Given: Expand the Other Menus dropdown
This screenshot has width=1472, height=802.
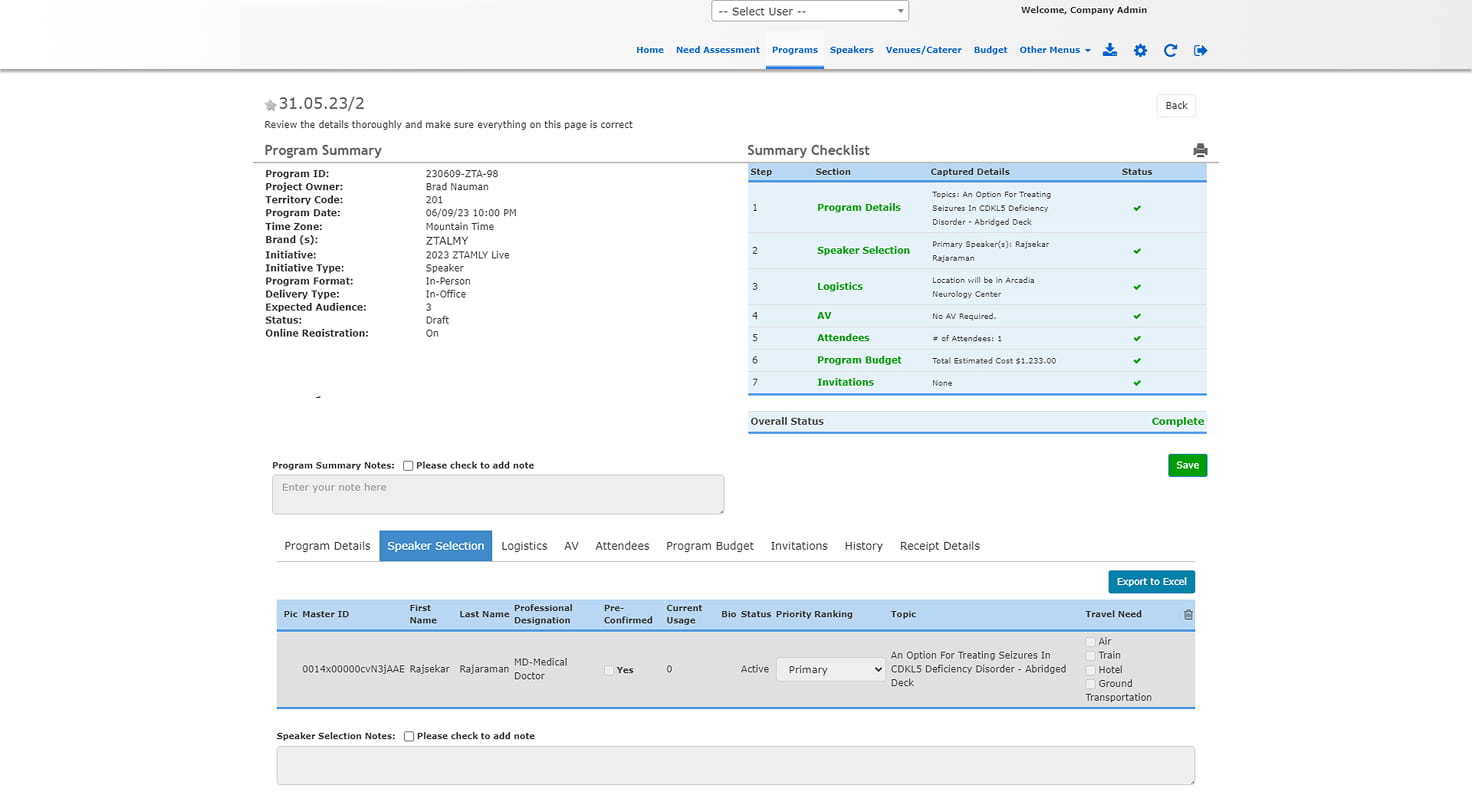Looking at the screenshot, I should click(1054, 50).
